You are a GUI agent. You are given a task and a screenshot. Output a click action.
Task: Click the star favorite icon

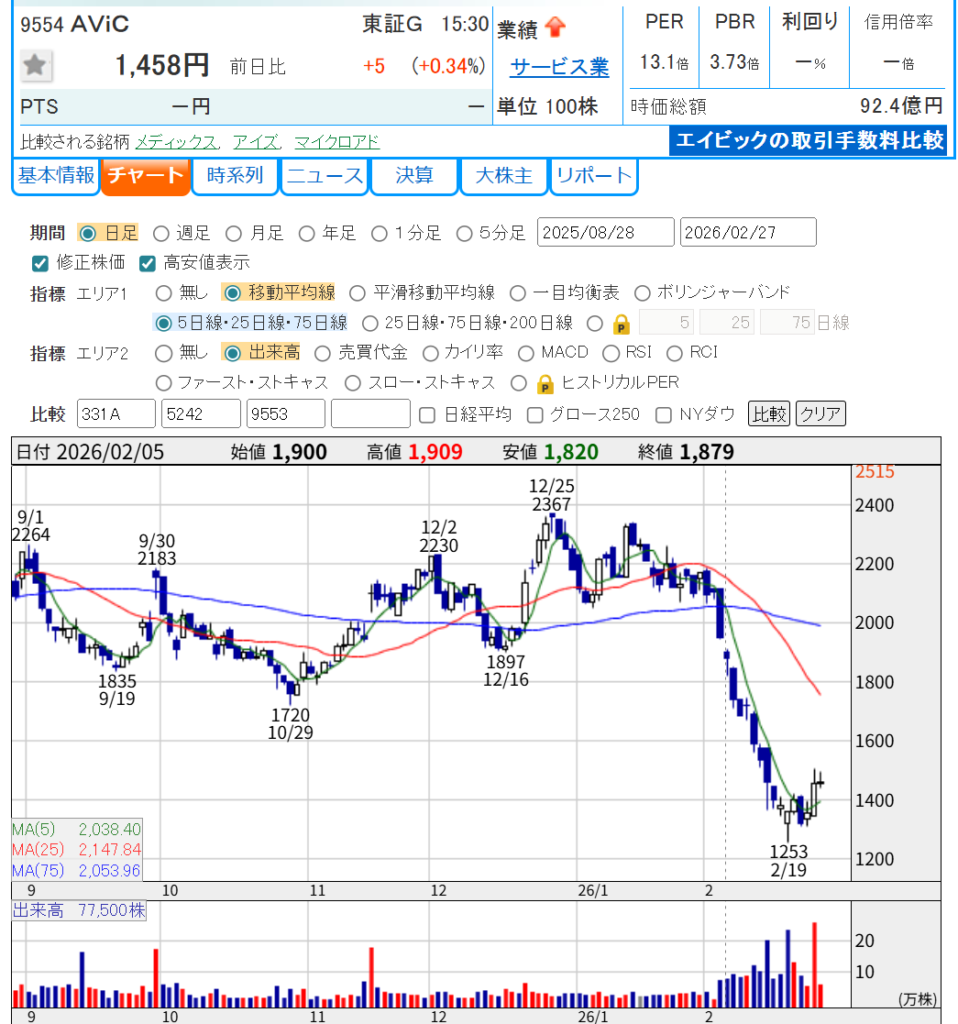point(37,66)
